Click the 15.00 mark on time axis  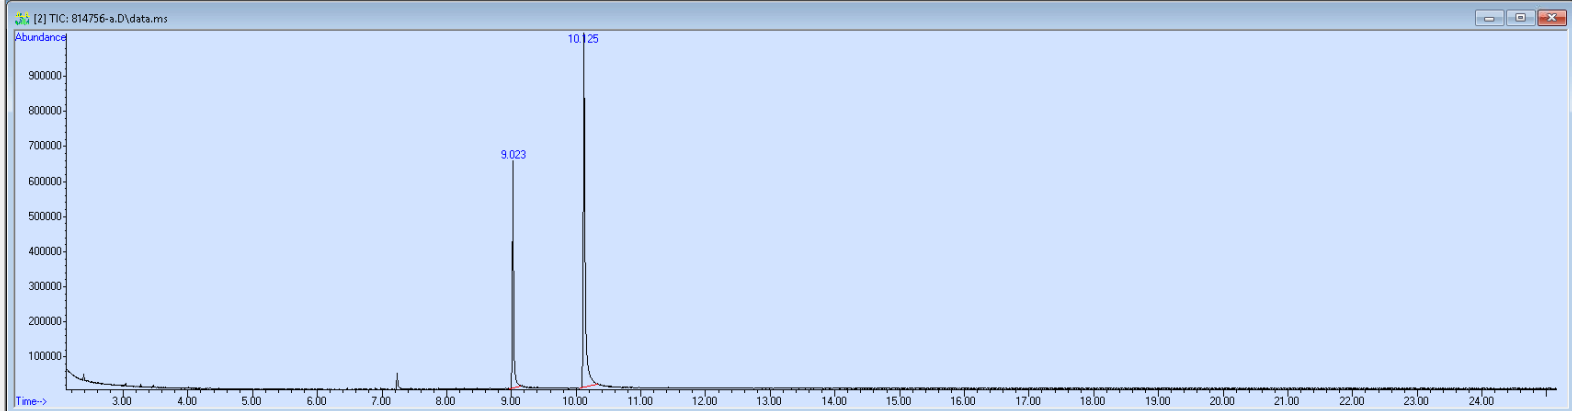(x=898, y=401)
